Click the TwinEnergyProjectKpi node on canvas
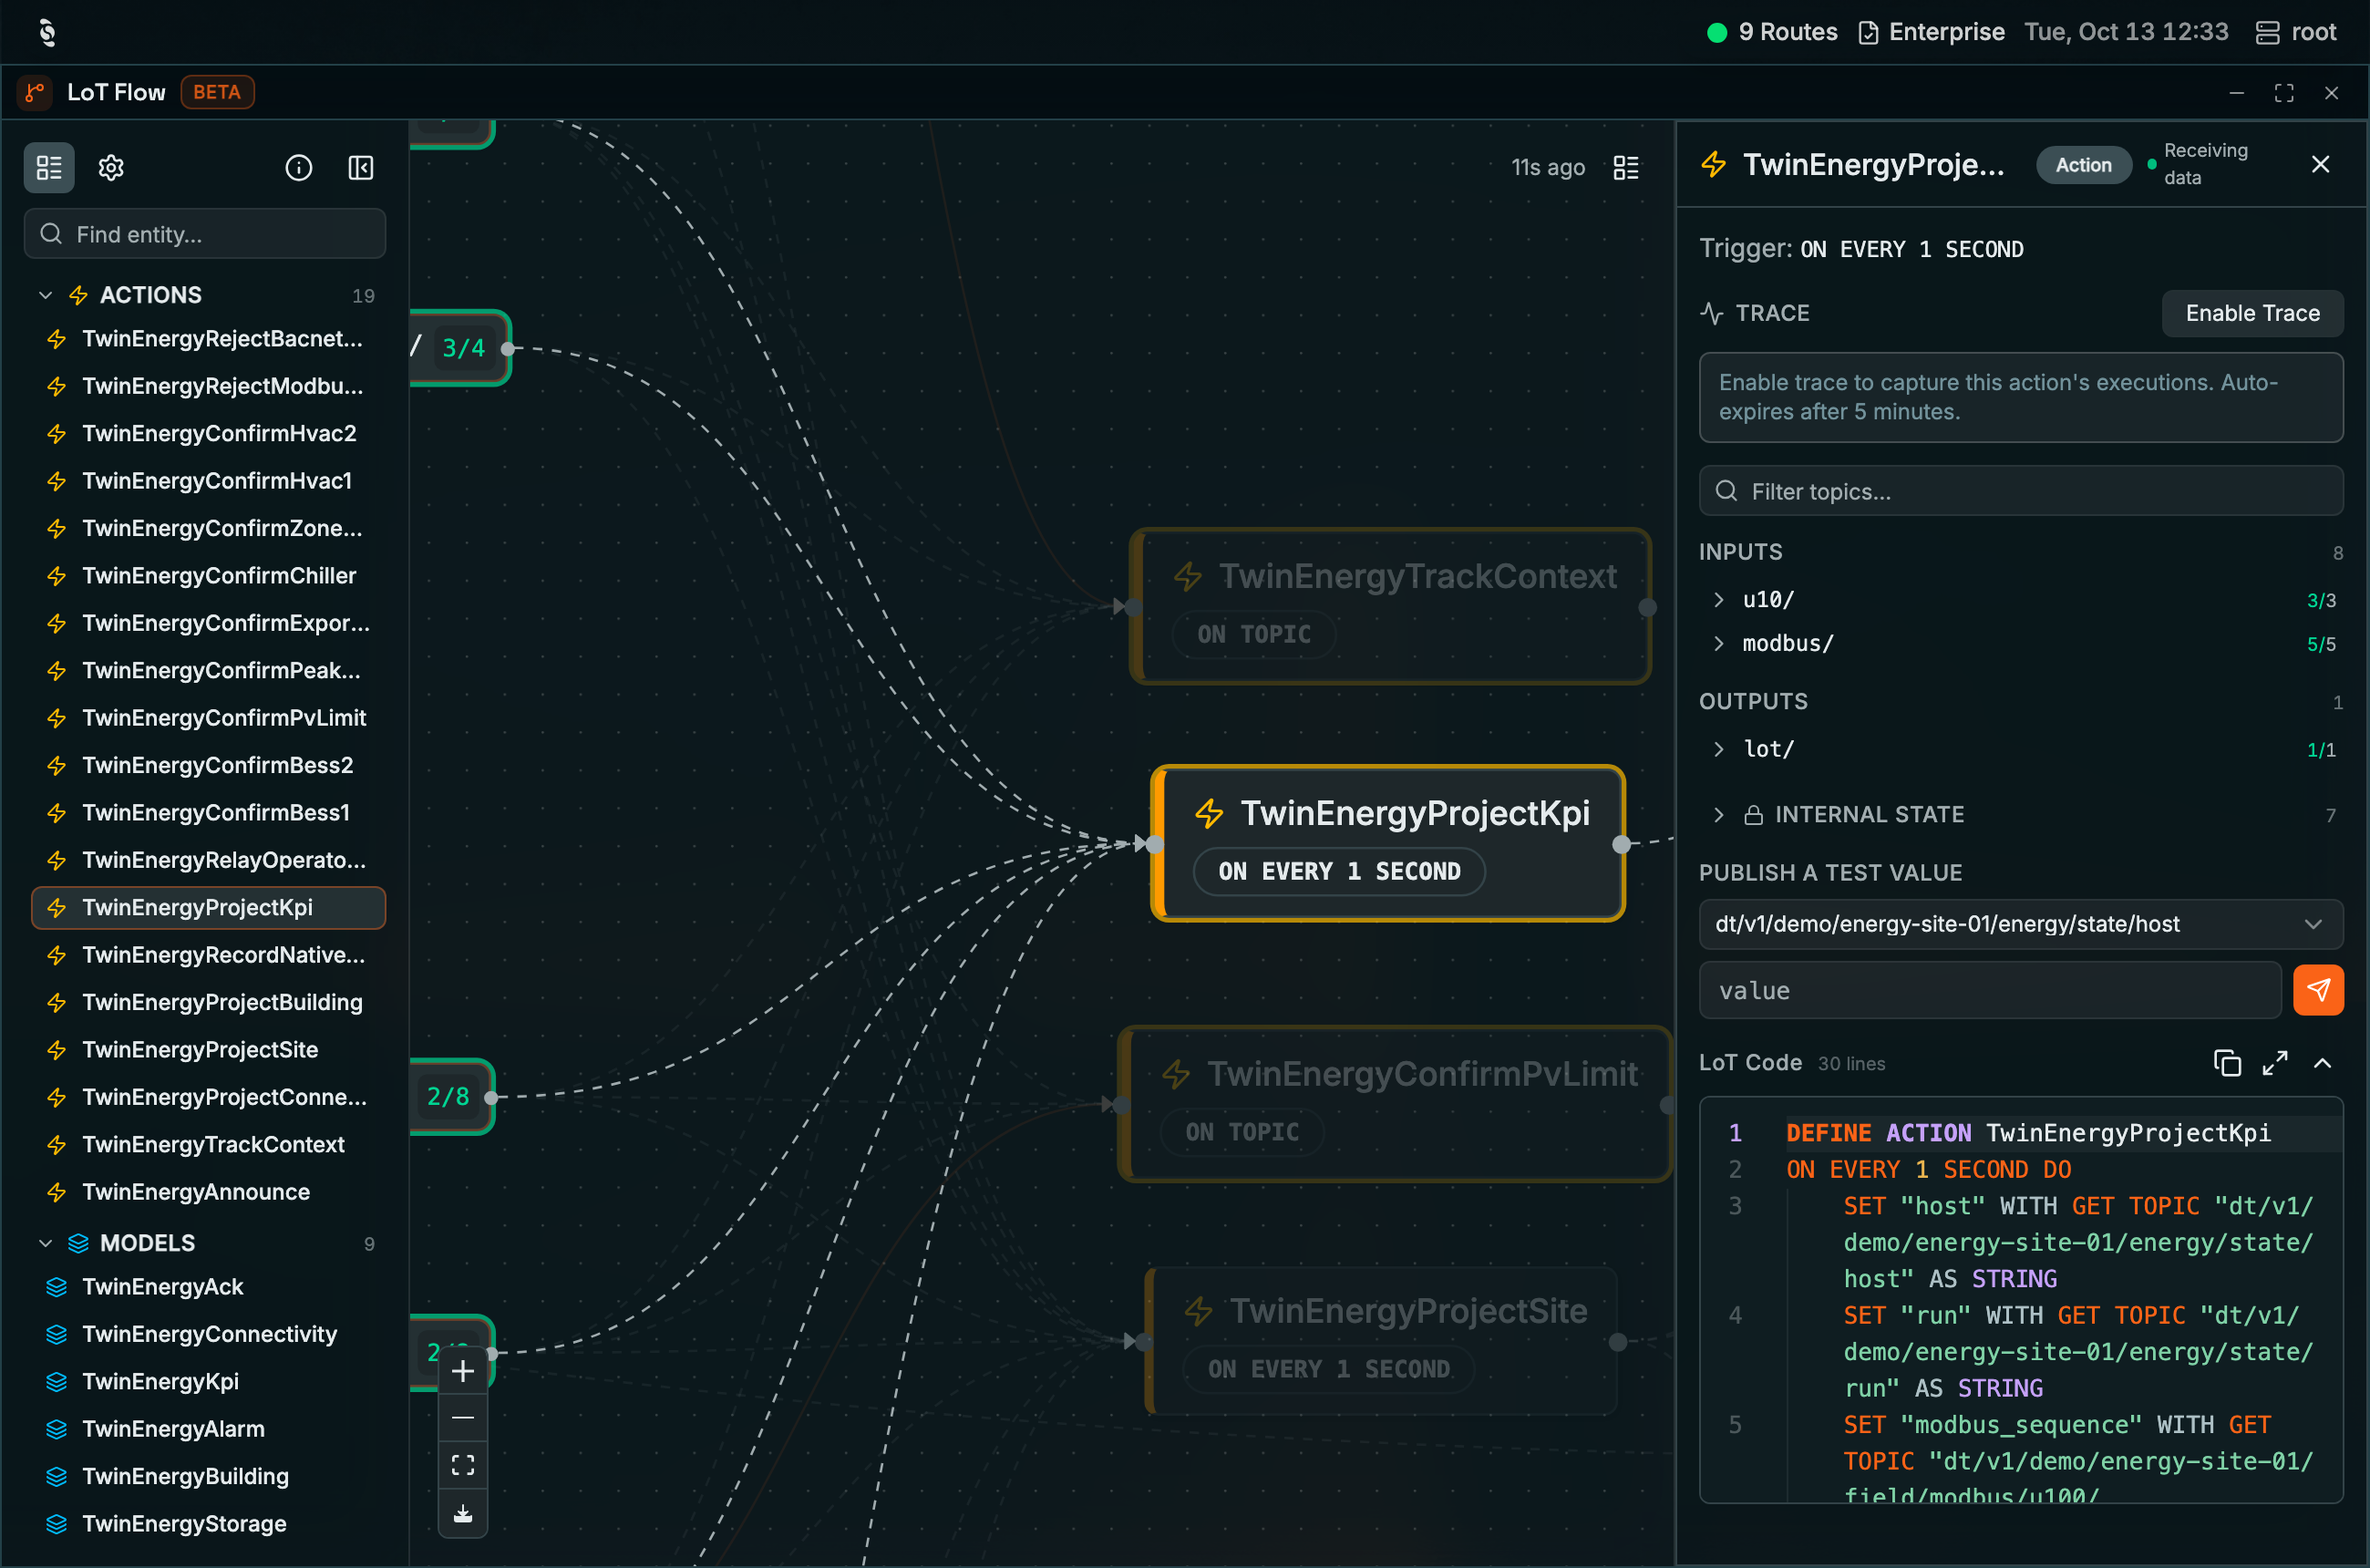This screenshot has width=2370, height=1568. coord(1388,843)
